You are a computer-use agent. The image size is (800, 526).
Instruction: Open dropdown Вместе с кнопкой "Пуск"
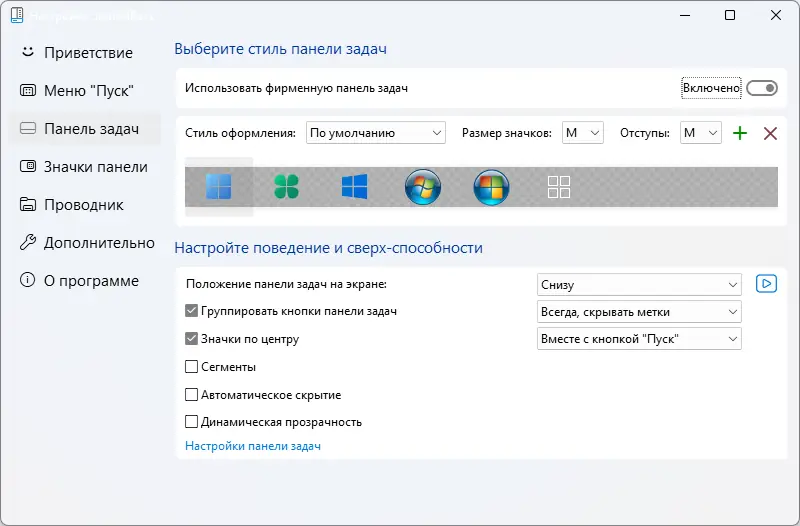pyautogui.click(x=639, y=339)
